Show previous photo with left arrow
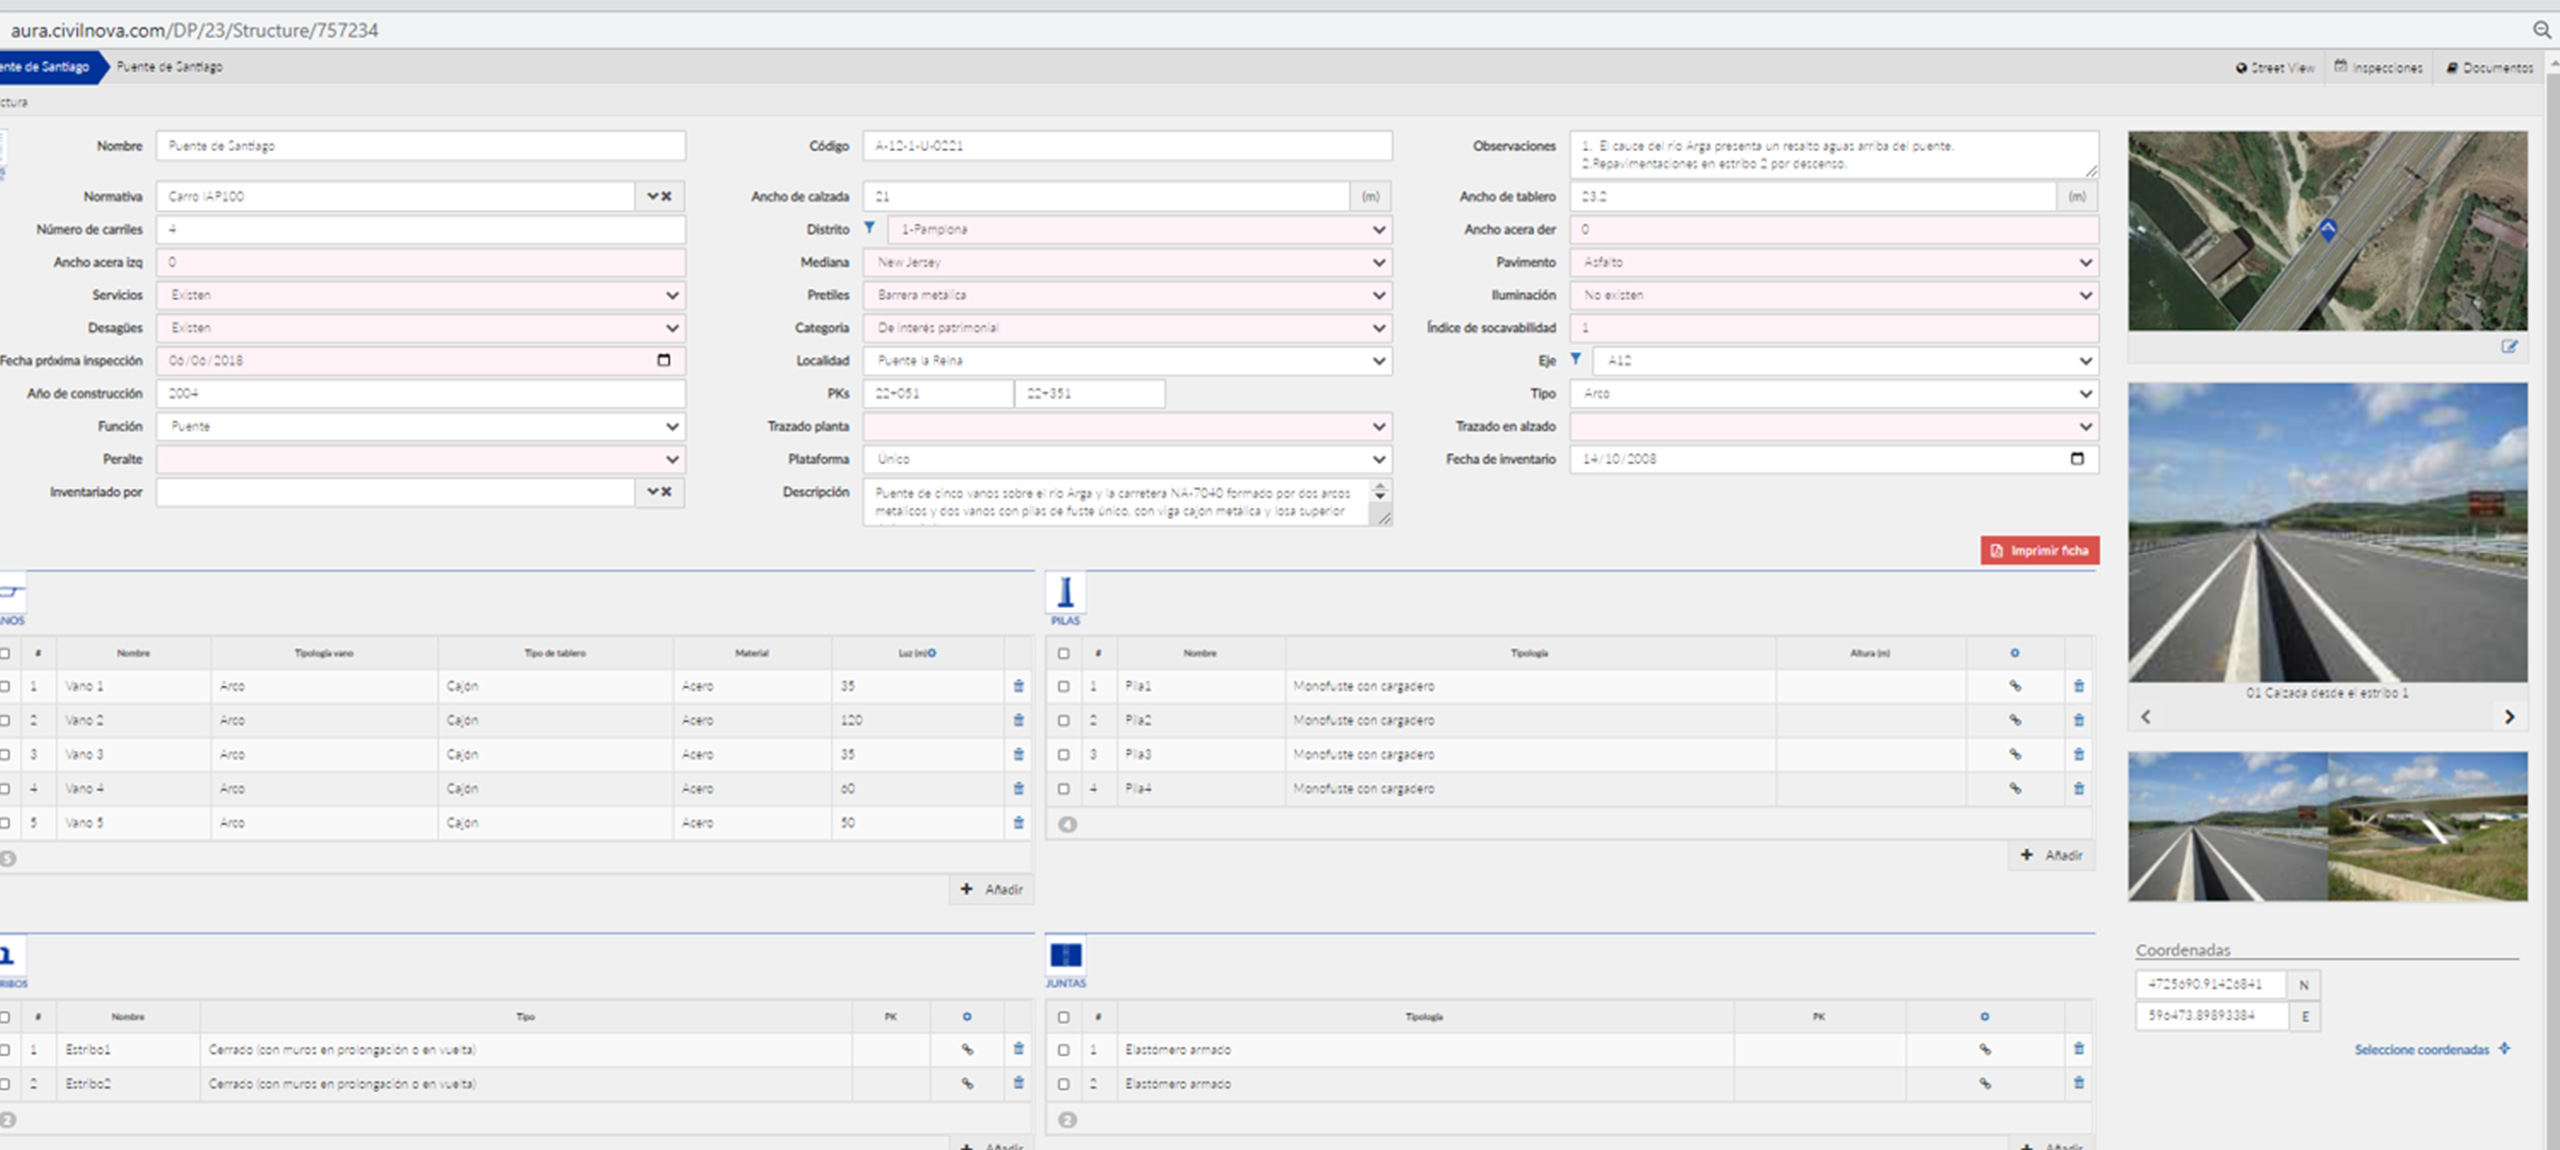 2145,717
